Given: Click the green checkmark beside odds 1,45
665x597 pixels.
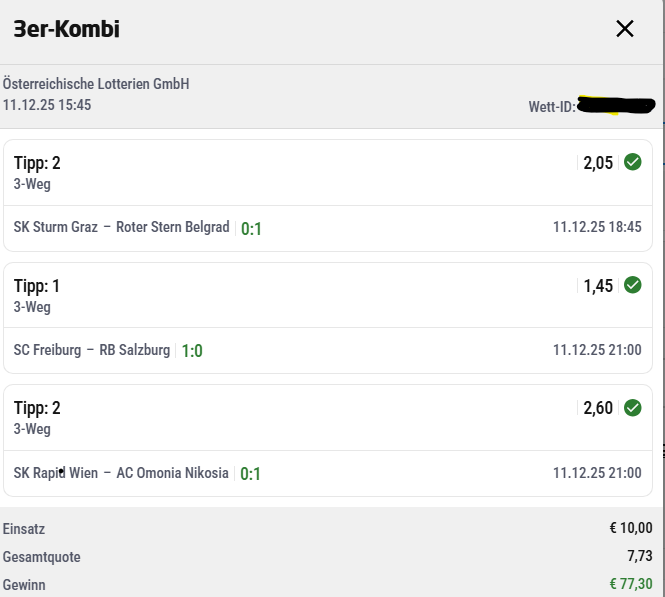Looking at the screenshot, I should coord(632,285).
